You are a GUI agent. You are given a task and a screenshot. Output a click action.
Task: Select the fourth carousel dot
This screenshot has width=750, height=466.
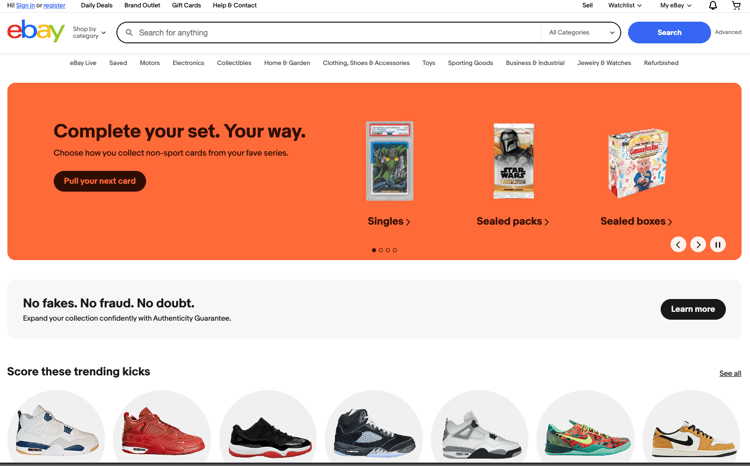tap(395, 250)
